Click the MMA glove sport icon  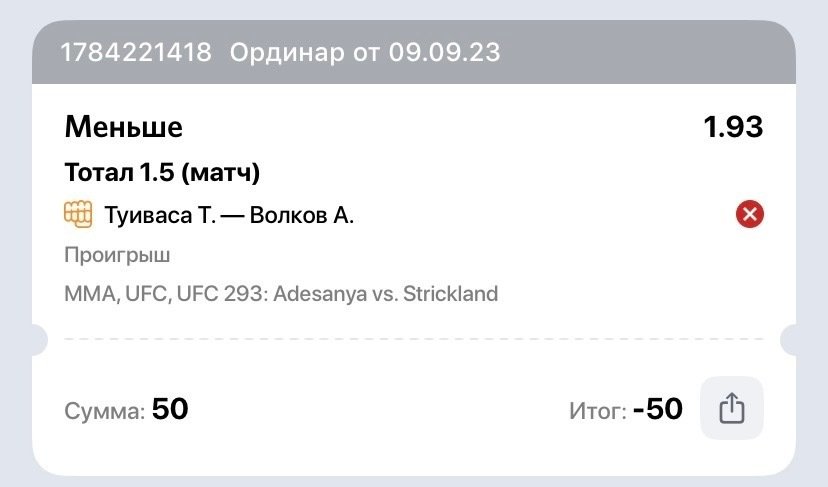click(78, 214)
